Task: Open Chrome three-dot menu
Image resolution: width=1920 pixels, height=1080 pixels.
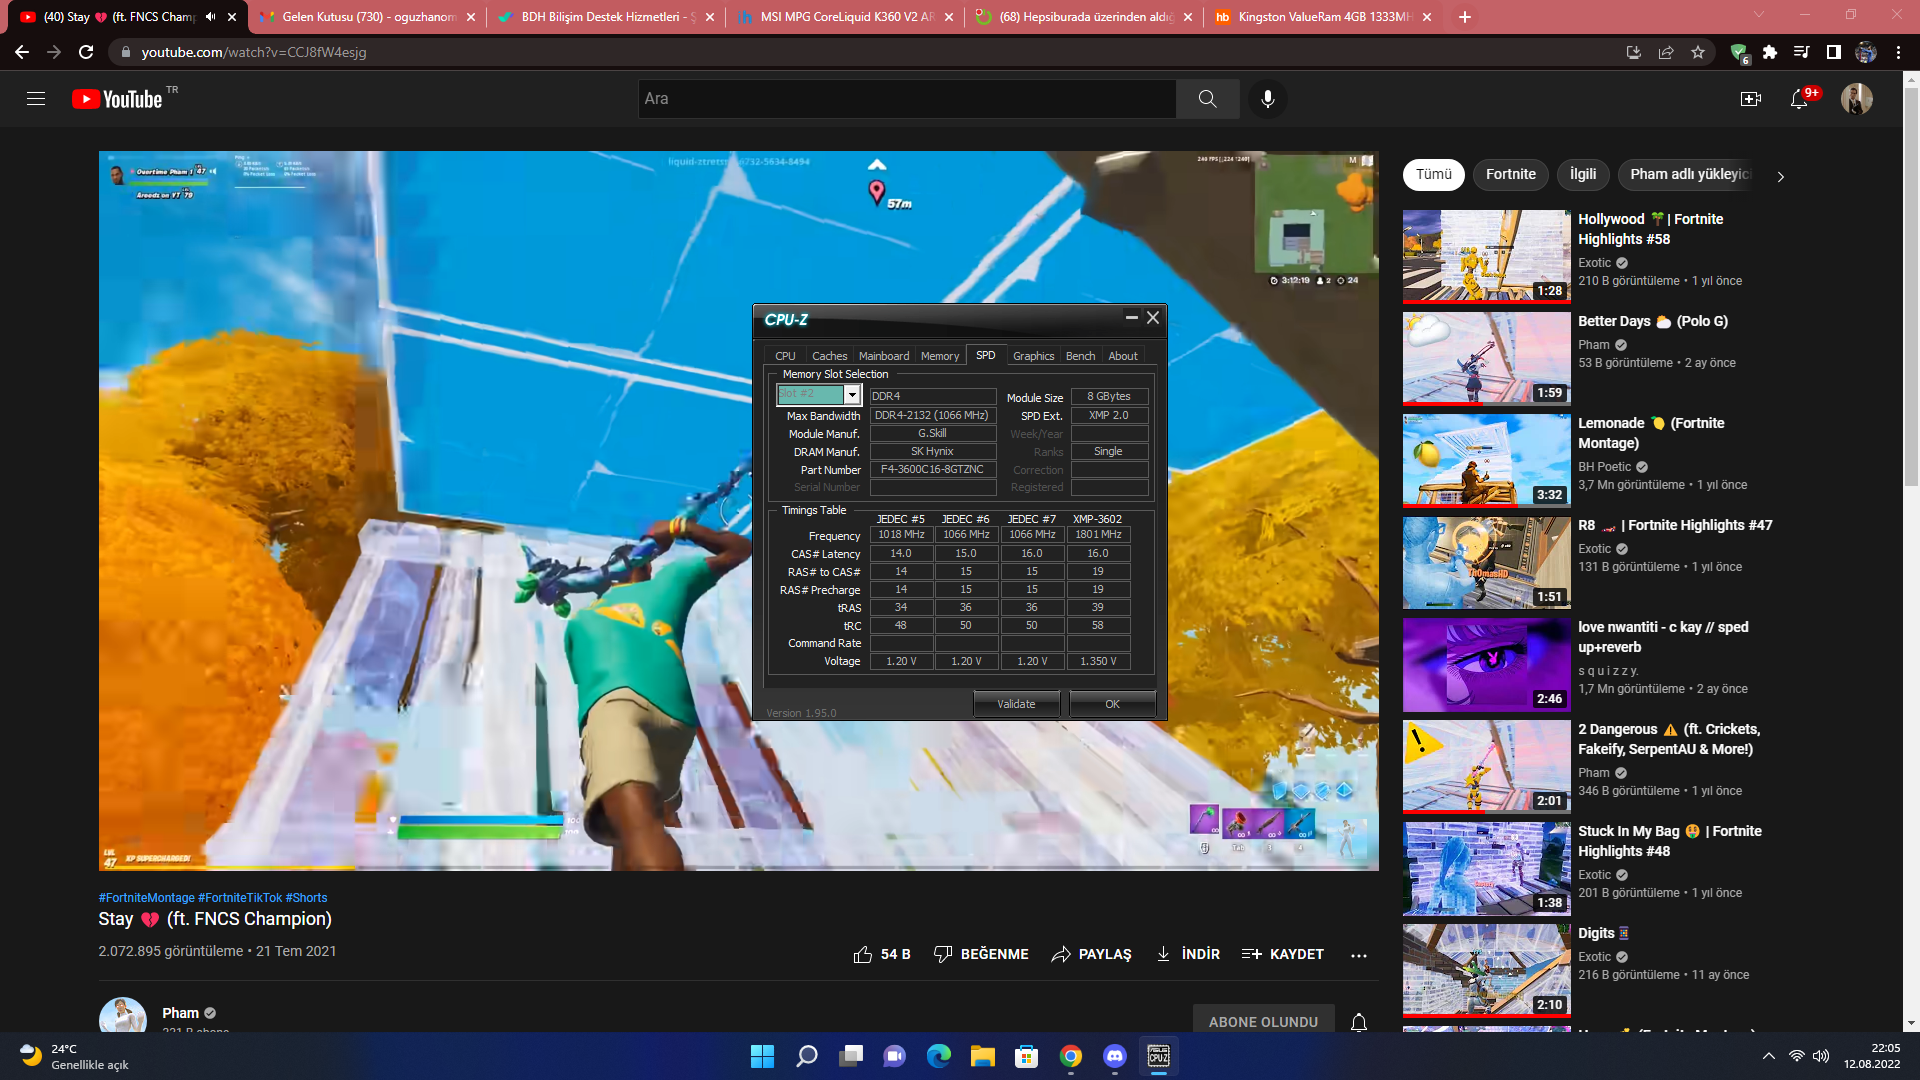Action: (x=1898, y=52)
